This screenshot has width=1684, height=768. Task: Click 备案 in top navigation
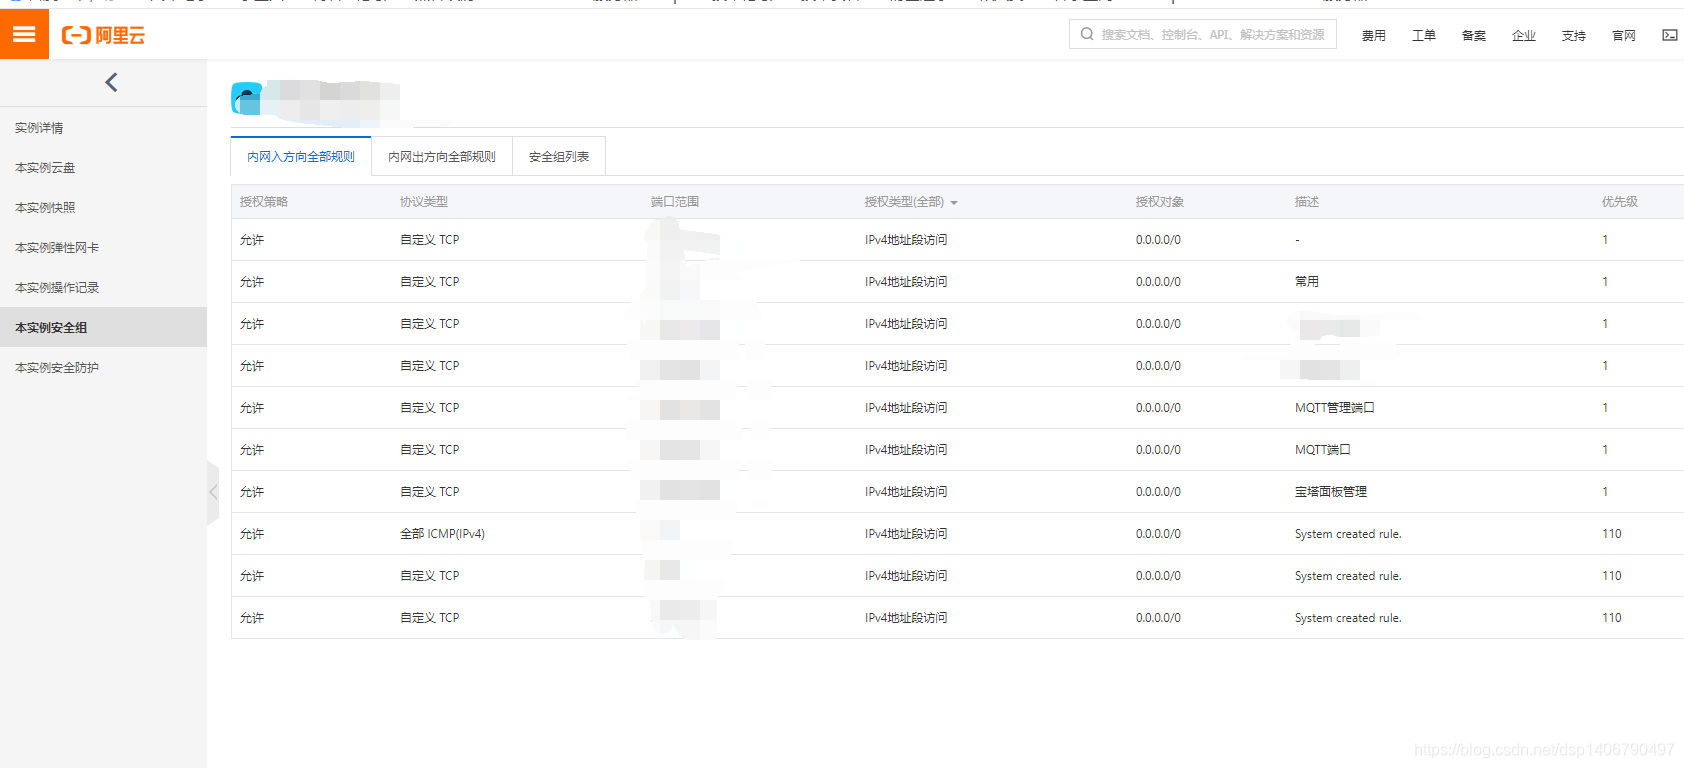coord(1474,36)
